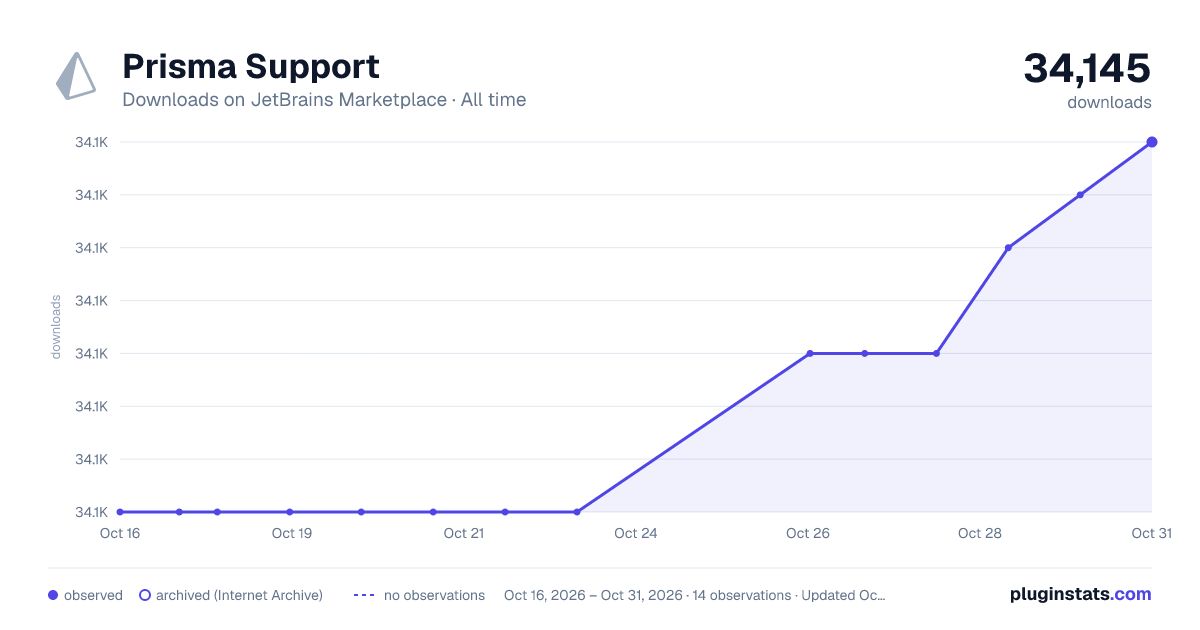Click the Prisma logo icon

pyautogui.click(x=76, y=76)
